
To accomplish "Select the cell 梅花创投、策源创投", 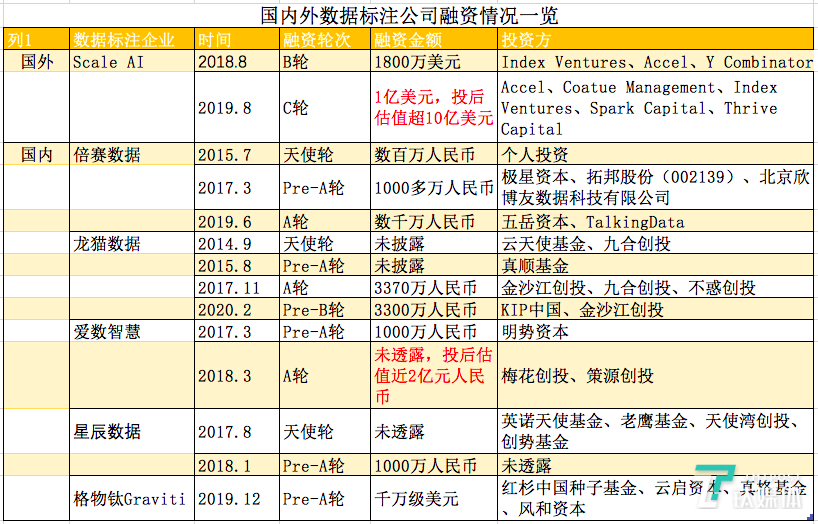I will pos(656,375).
